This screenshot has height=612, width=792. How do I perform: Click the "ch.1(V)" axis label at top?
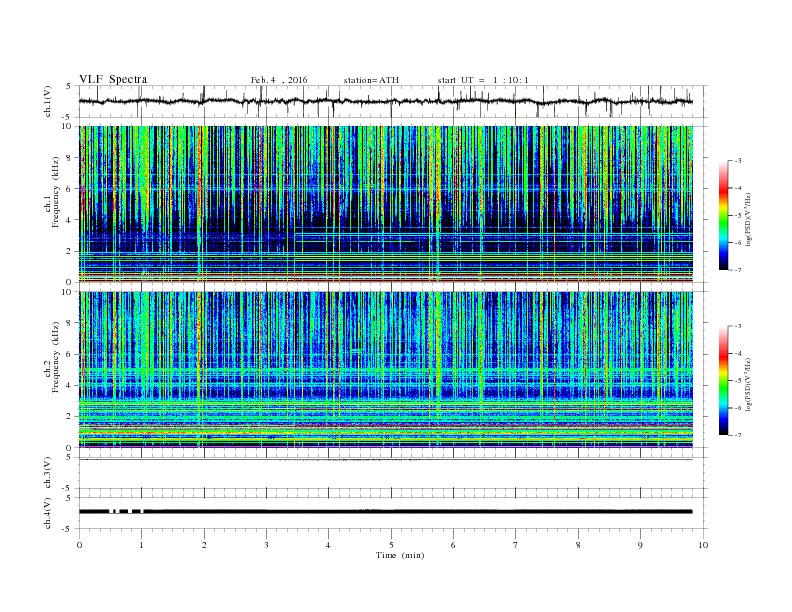(48, 102)
